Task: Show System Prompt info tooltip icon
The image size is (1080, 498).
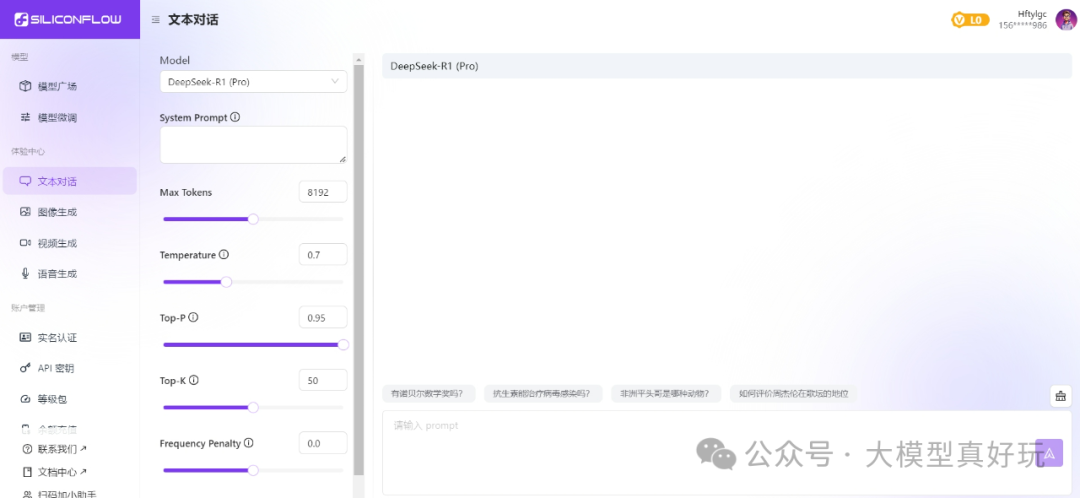Action: 235,117
